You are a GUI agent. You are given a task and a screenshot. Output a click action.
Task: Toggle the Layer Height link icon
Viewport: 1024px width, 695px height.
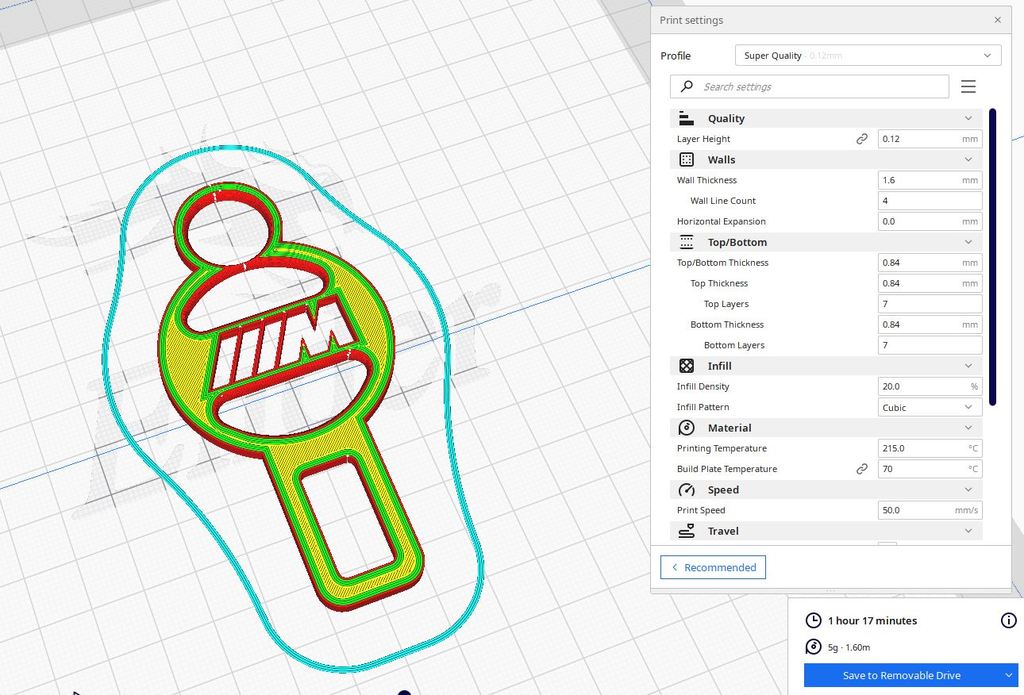click(862, 139)
